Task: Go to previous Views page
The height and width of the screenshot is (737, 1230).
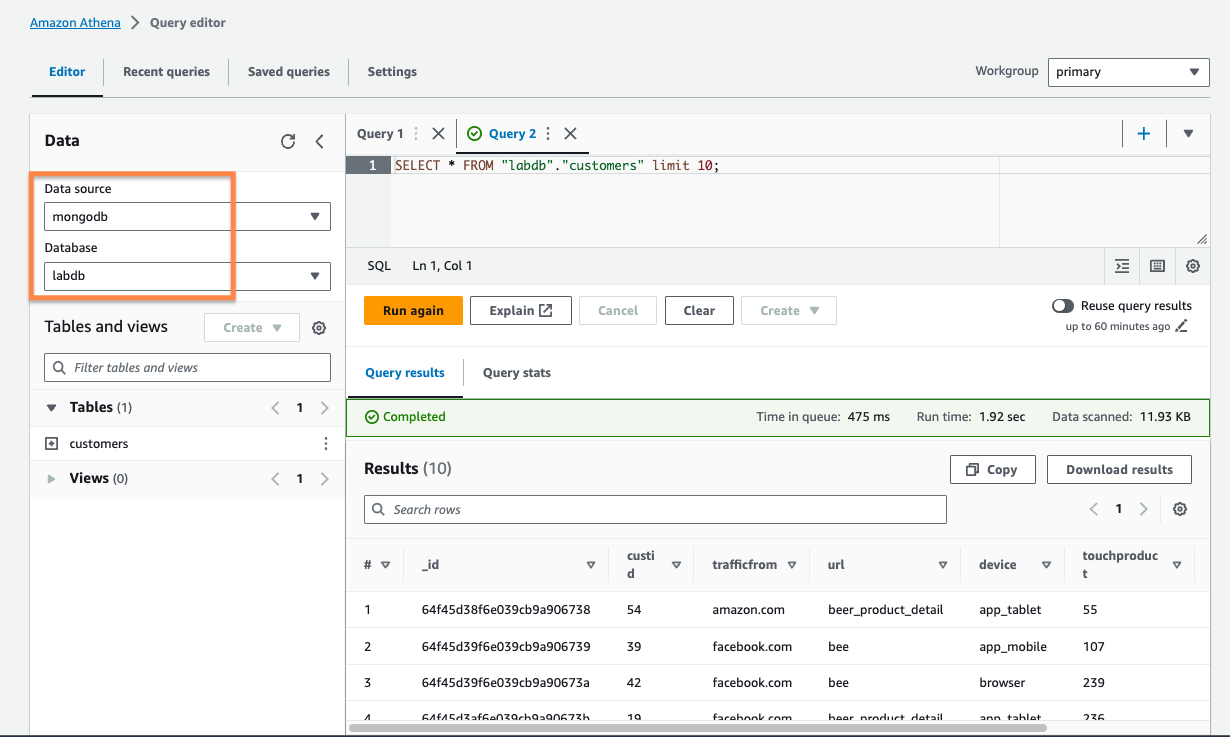Action: tap(275, 479)
